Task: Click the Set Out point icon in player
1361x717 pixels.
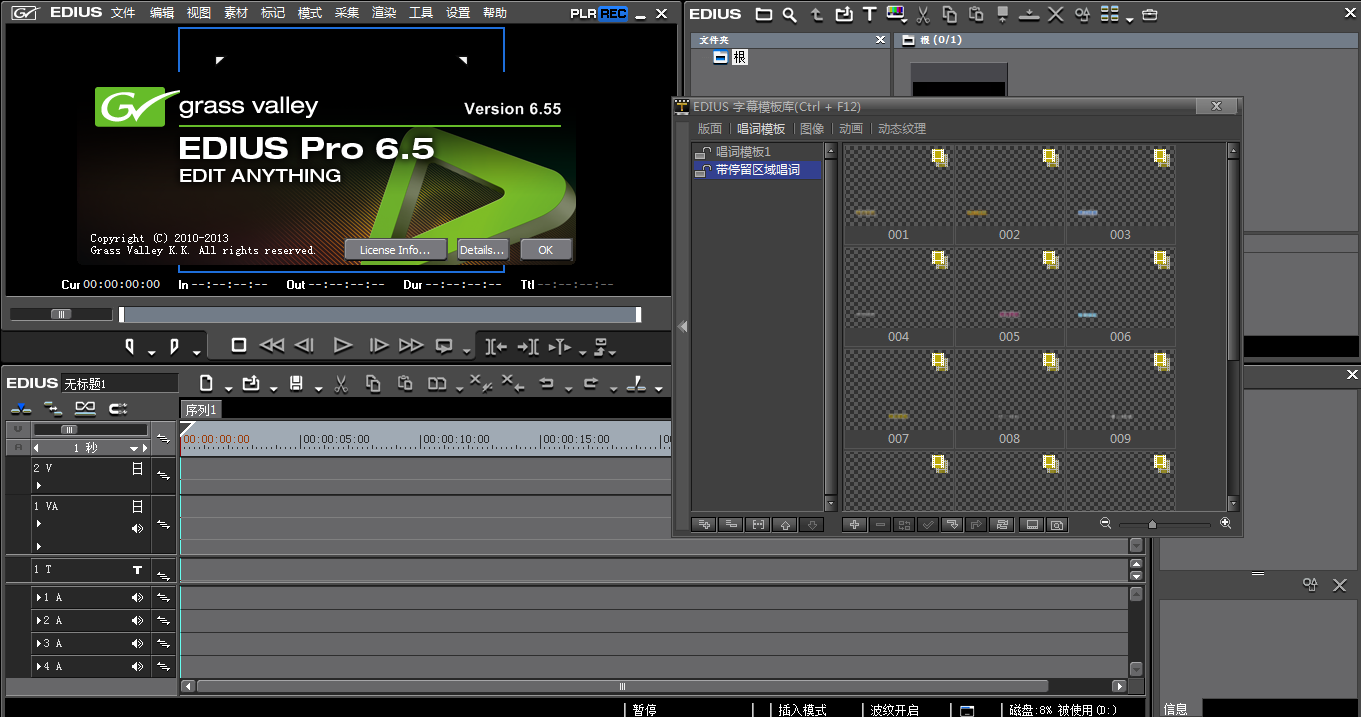Action: pyautogui.click(x=174, y=346)
